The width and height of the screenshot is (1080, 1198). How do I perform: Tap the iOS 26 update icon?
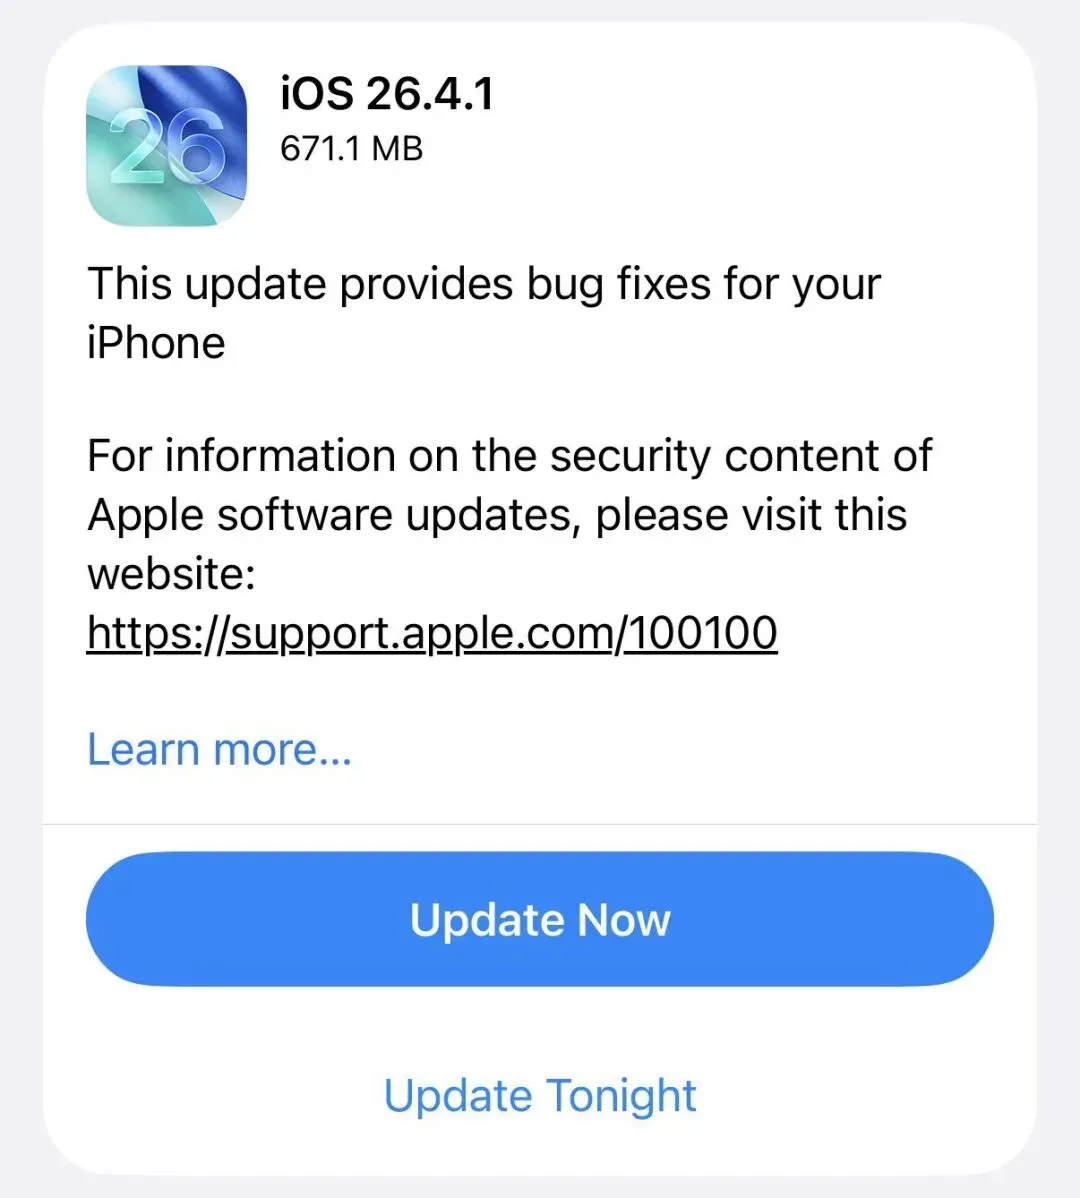click(x=167, y=145)
